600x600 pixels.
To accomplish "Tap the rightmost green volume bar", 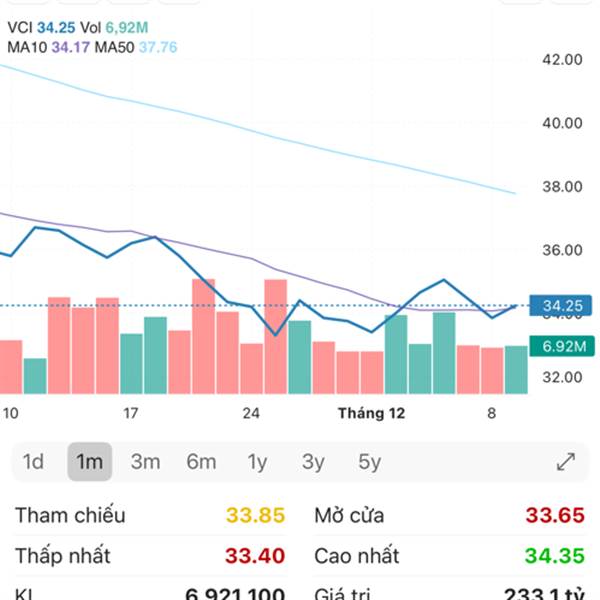I will click(x=516, y=369).
